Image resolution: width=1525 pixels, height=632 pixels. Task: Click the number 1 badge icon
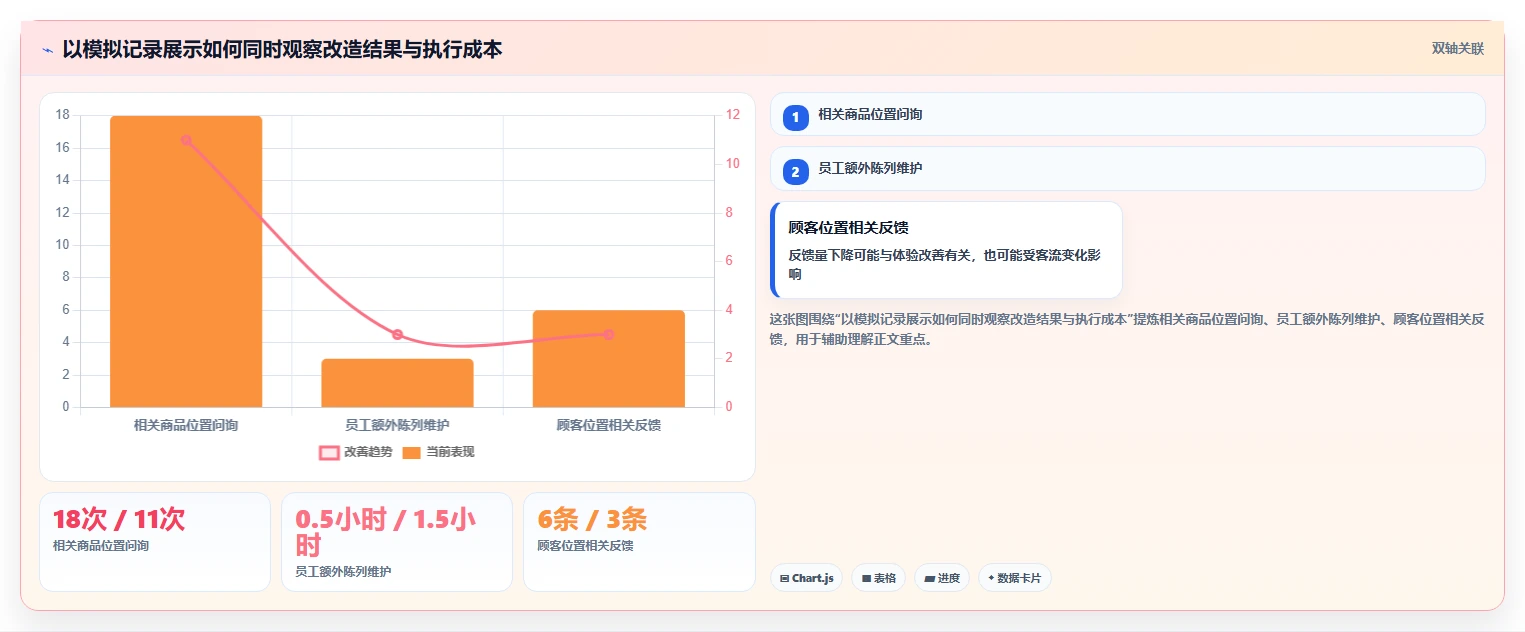796,117
